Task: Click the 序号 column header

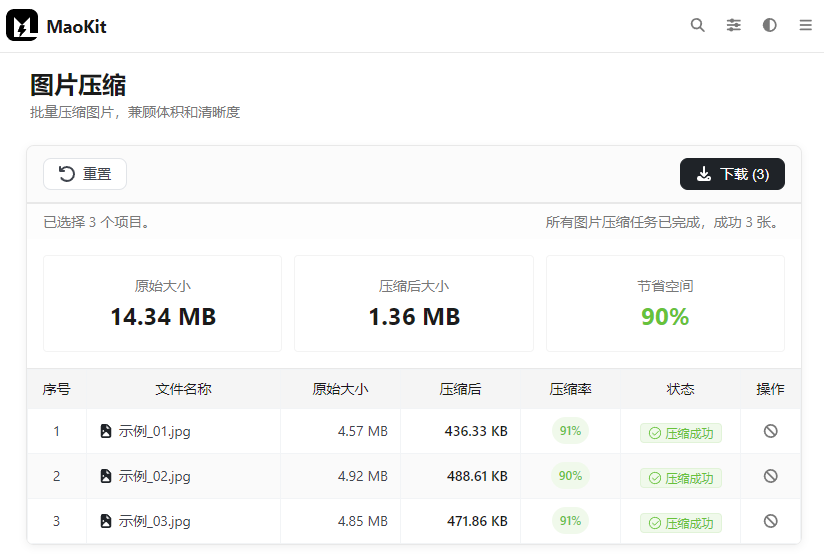Action: [56, 389]
